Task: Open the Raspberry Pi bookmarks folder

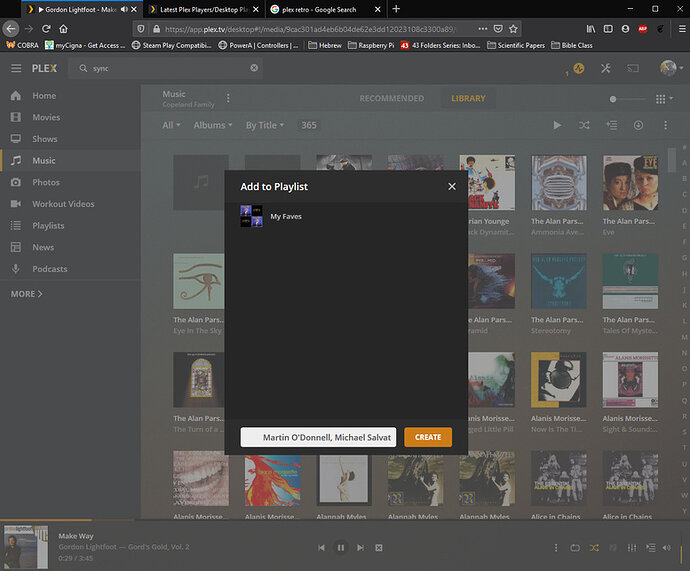Action: (x=371, y=45)
